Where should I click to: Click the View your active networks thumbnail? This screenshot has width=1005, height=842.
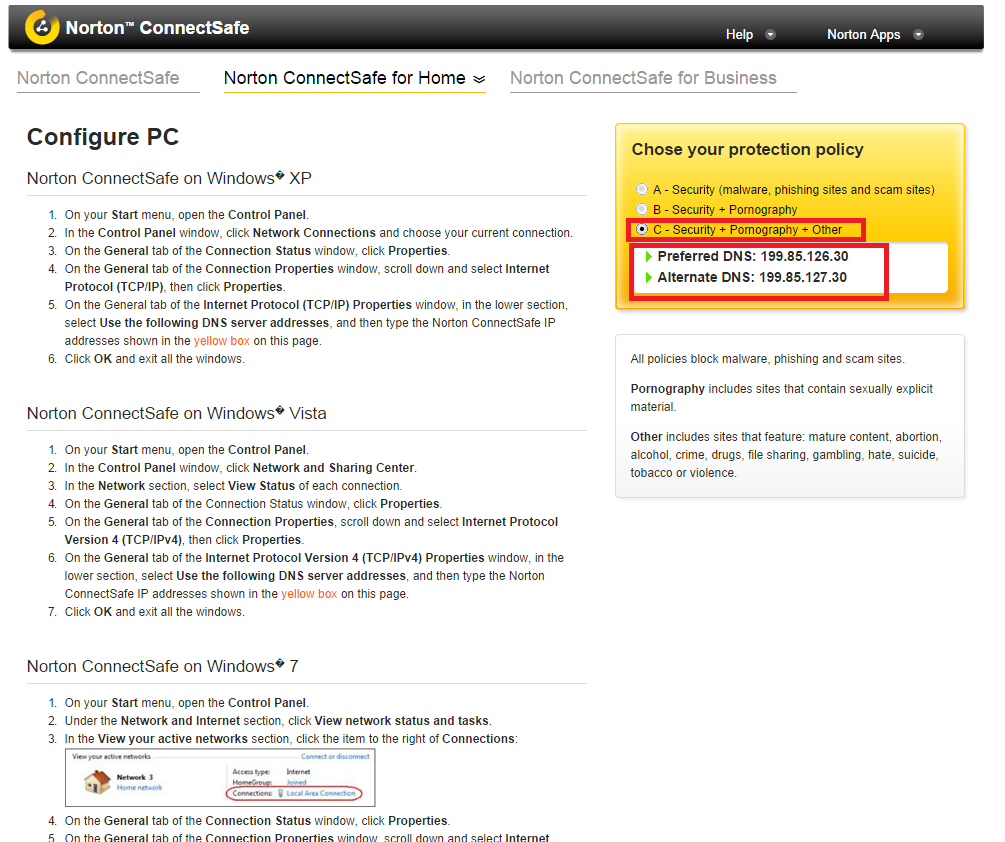(x=220, y=778)
